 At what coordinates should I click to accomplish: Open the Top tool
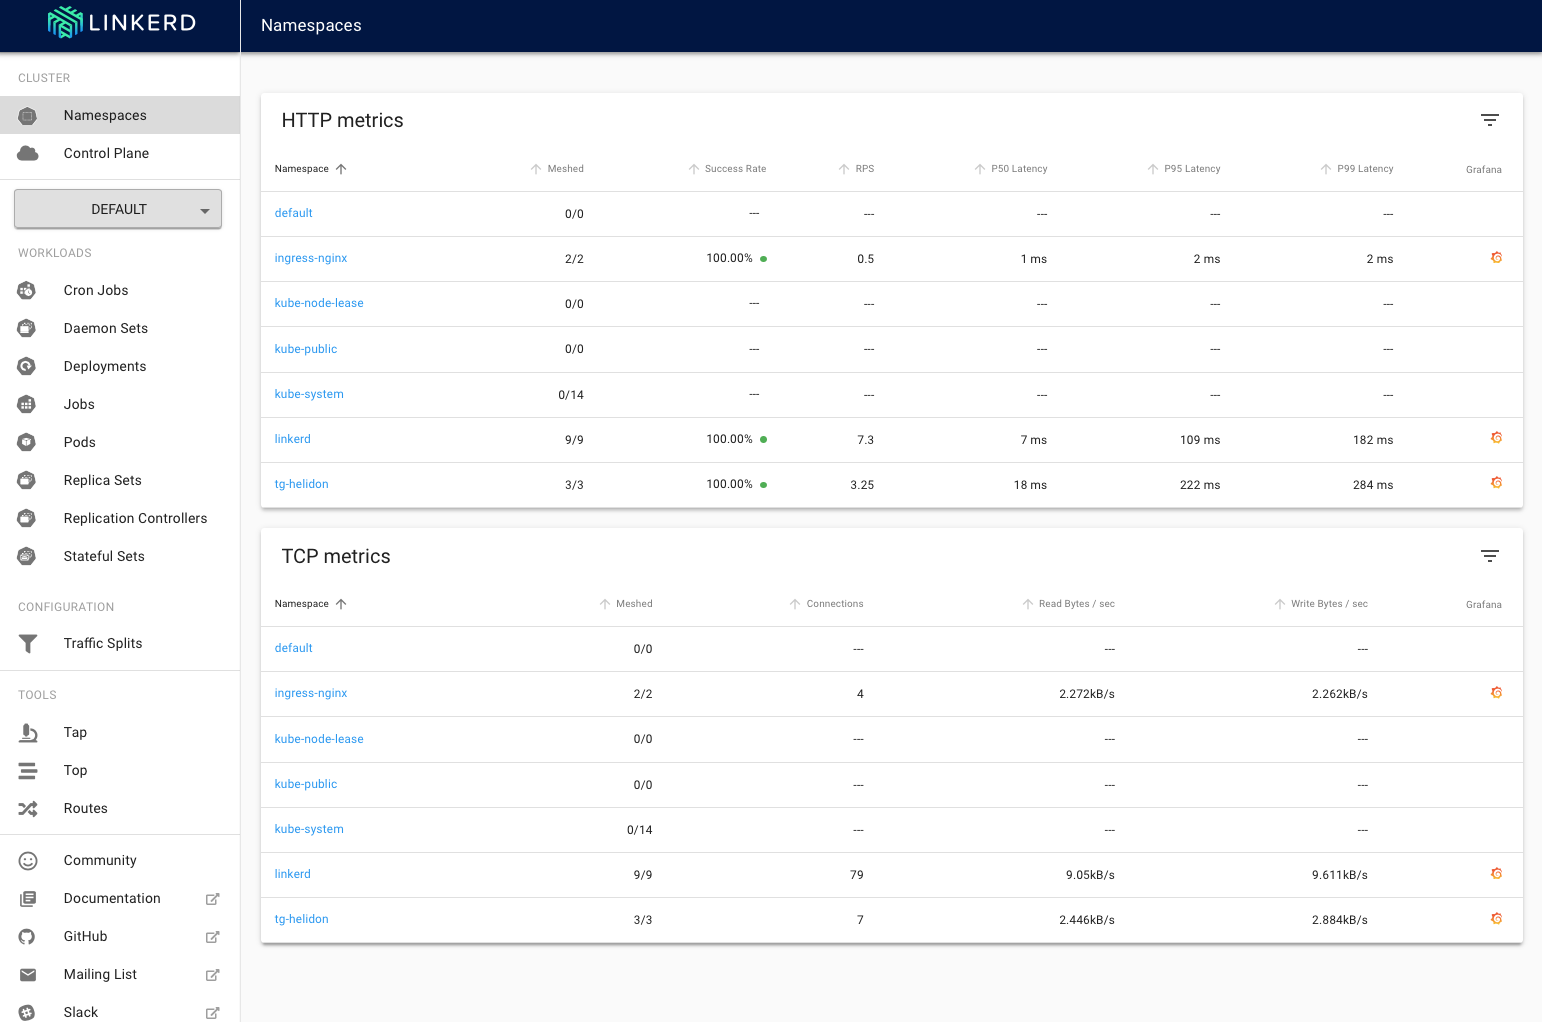click(x=120, y=771)
